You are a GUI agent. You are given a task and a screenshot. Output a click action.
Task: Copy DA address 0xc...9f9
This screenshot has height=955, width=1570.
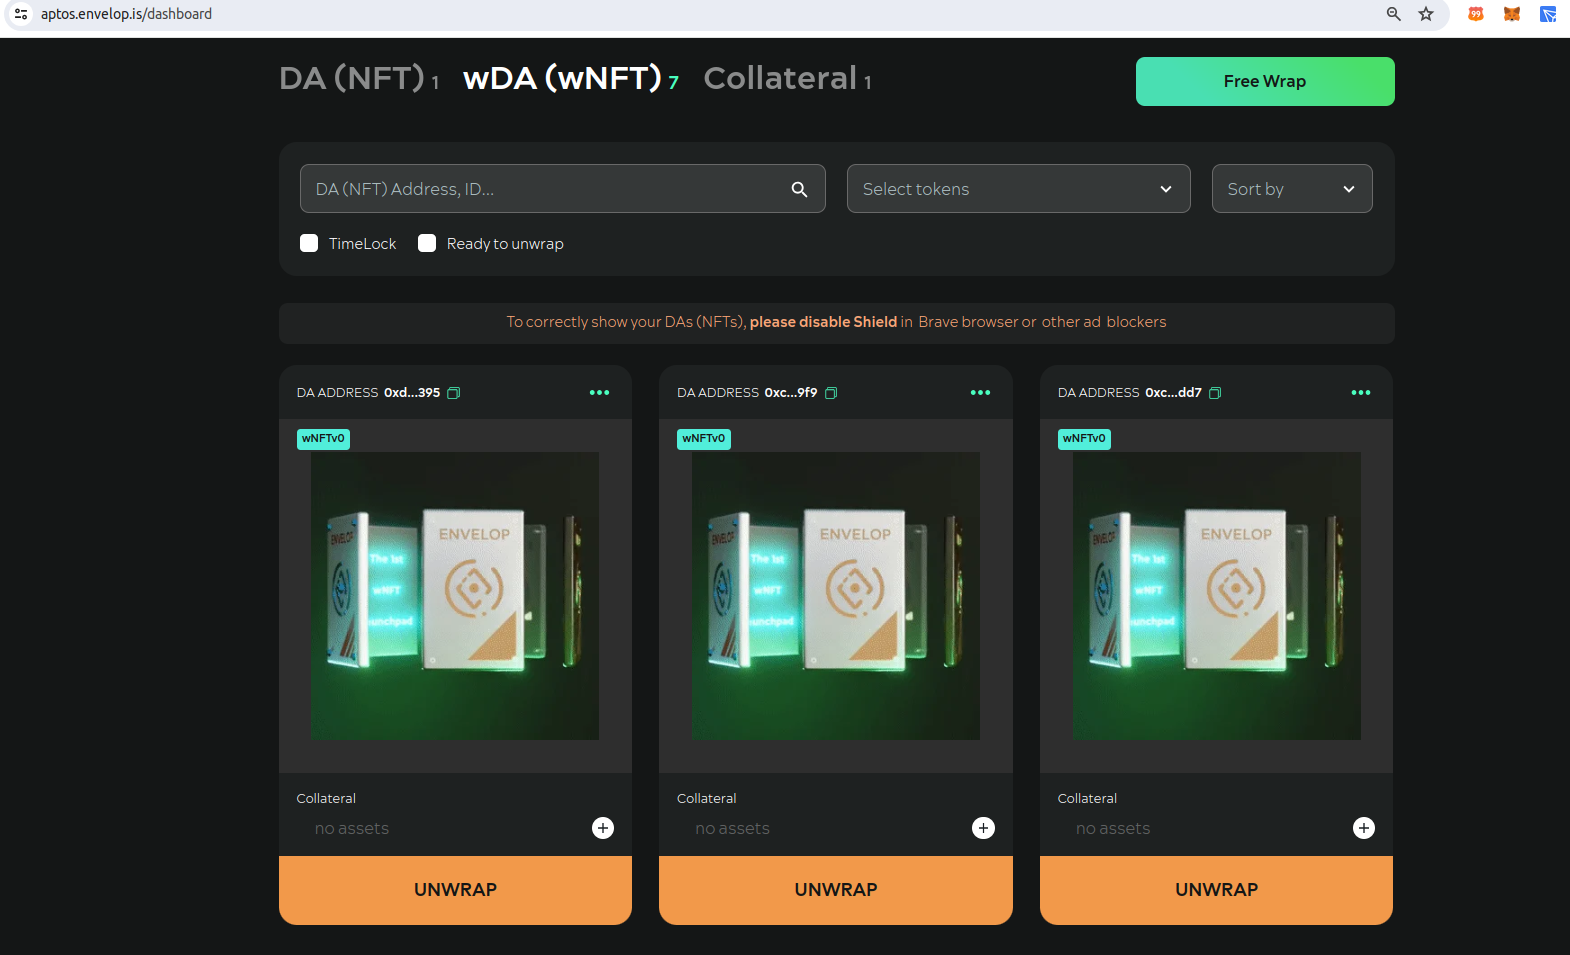tap(831, 393)
